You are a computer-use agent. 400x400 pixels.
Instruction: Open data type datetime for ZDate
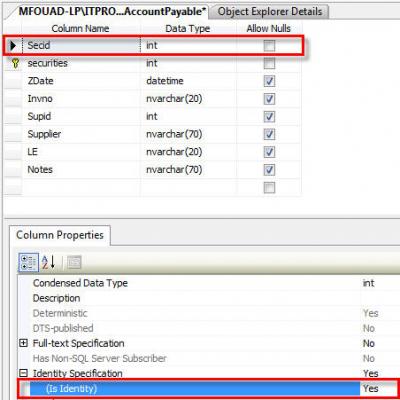[189, 81]
